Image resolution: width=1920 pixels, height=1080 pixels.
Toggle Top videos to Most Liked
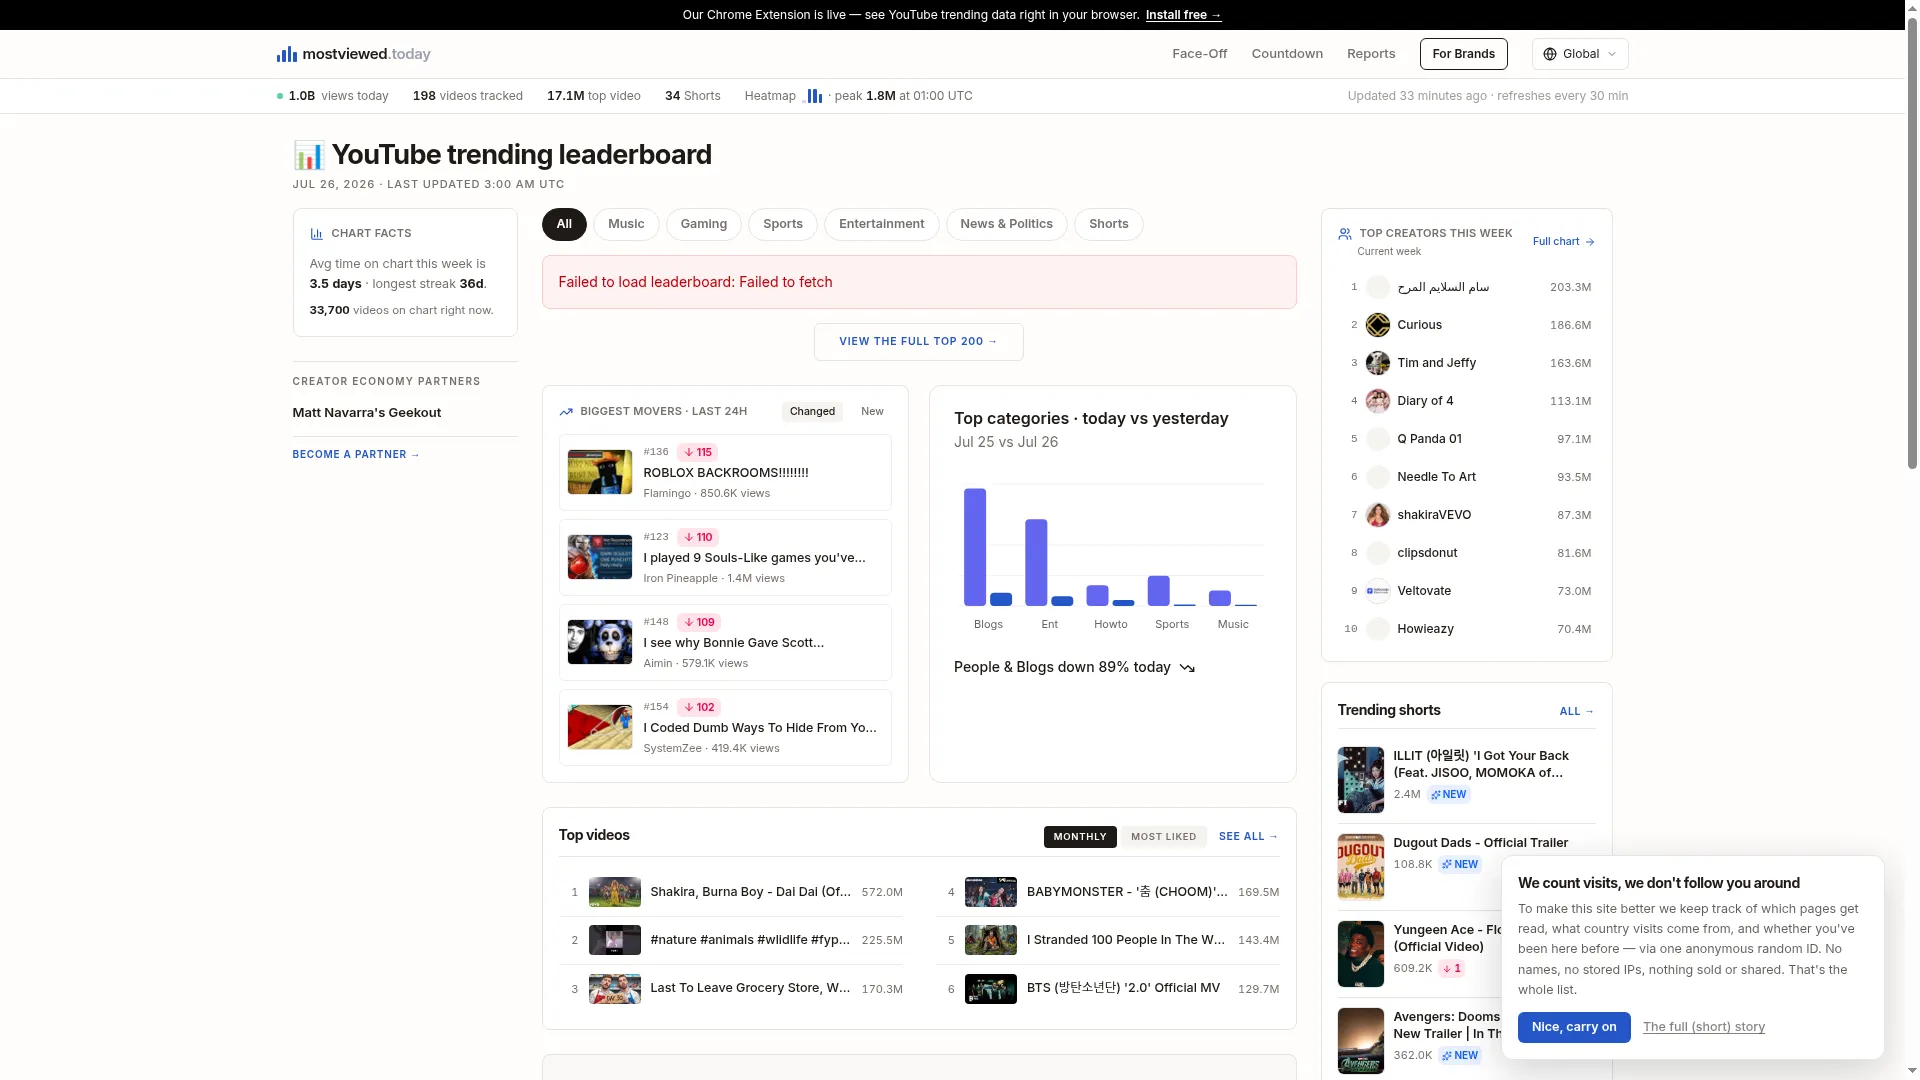click(1163, 837)
